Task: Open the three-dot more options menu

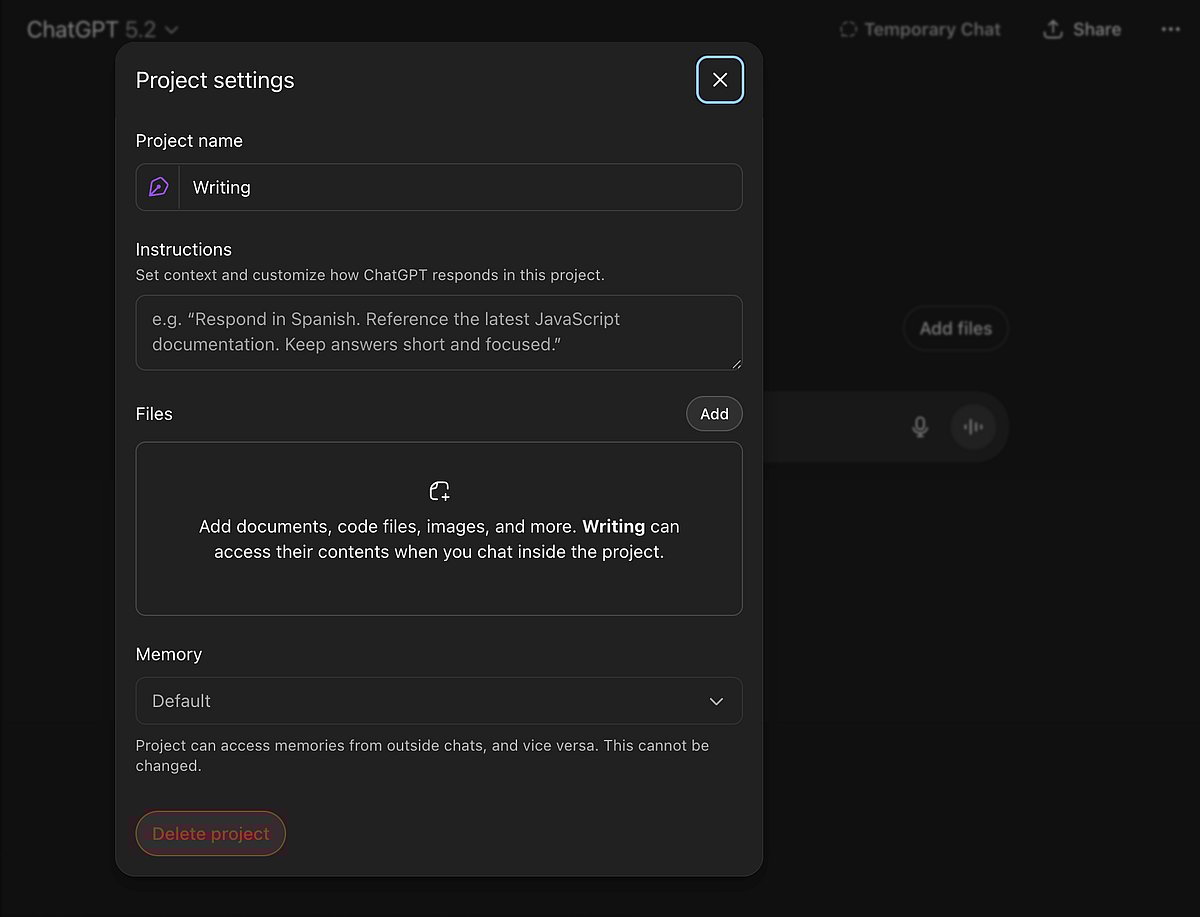Action: coord(1170,30)
